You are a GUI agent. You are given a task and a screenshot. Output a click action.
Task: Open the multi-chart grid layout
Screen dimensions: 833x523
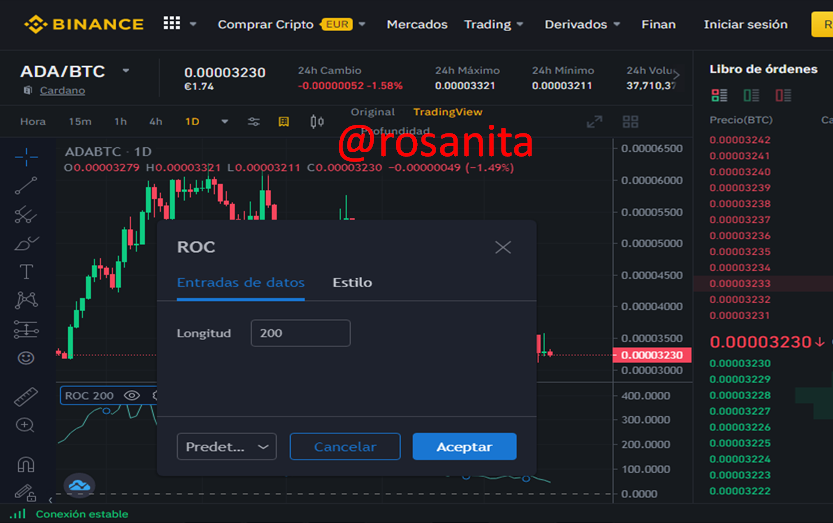coord(630,122)
